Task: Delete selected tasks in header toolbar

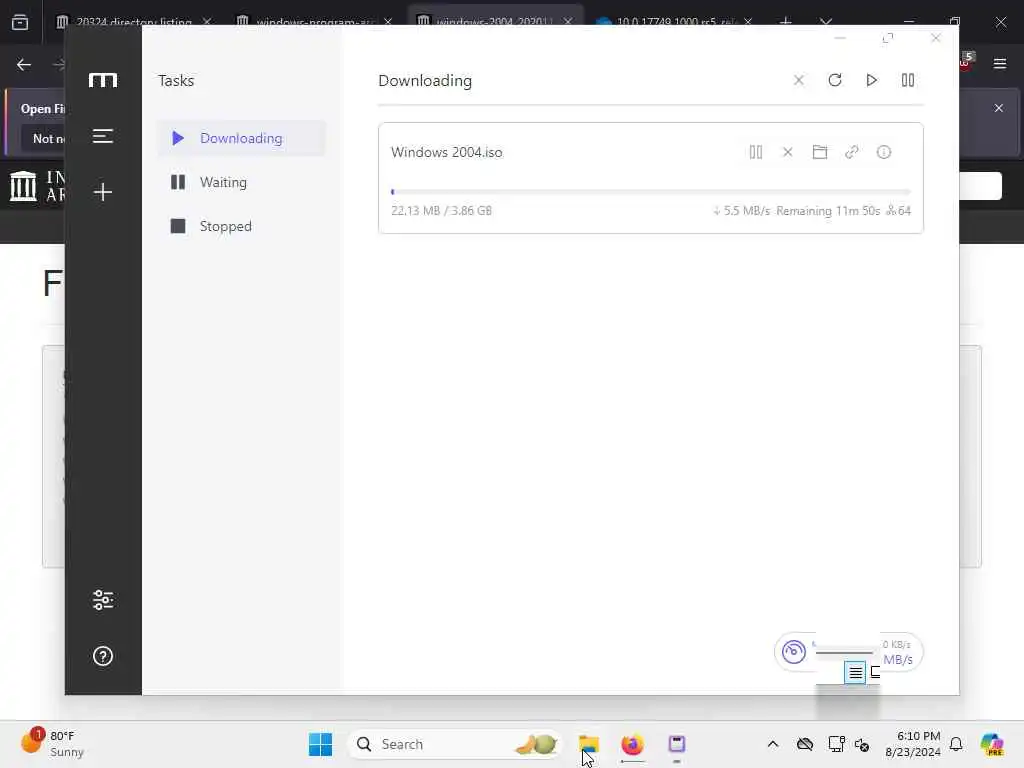Action: click(x=799, y=80)
